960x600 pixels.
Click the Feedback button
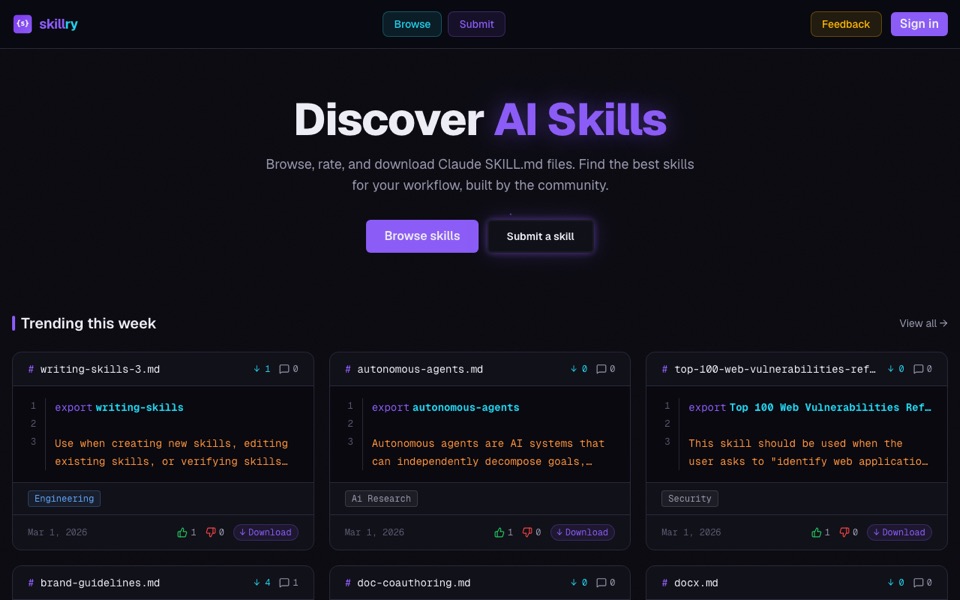point(846,24)
